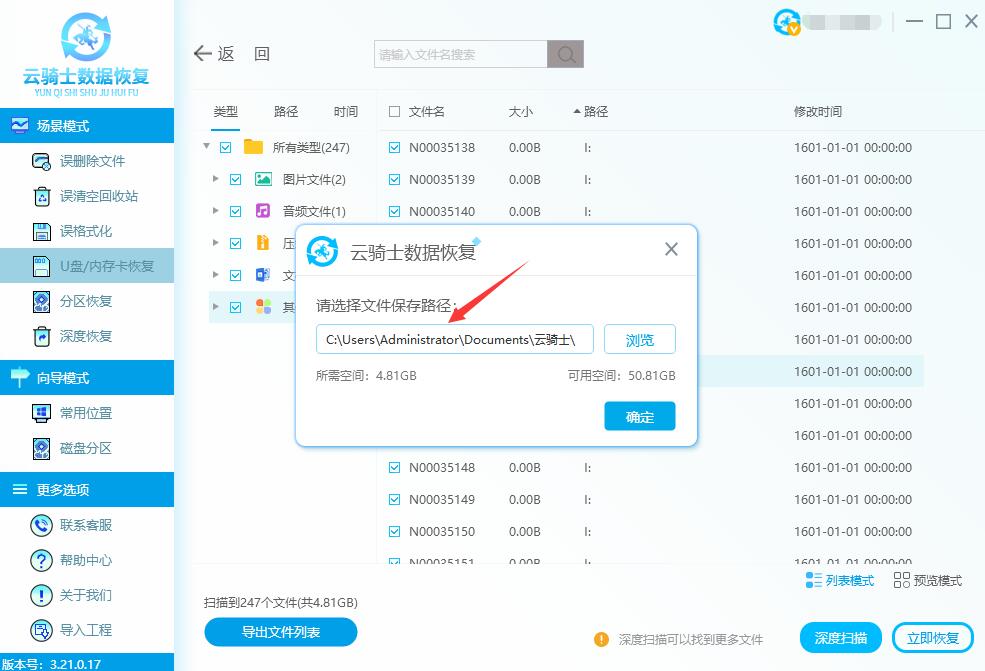Screen dimensions: 985x671
Task: Toggle the 图片文件(2) checkbox
Action: coord(236,180)
